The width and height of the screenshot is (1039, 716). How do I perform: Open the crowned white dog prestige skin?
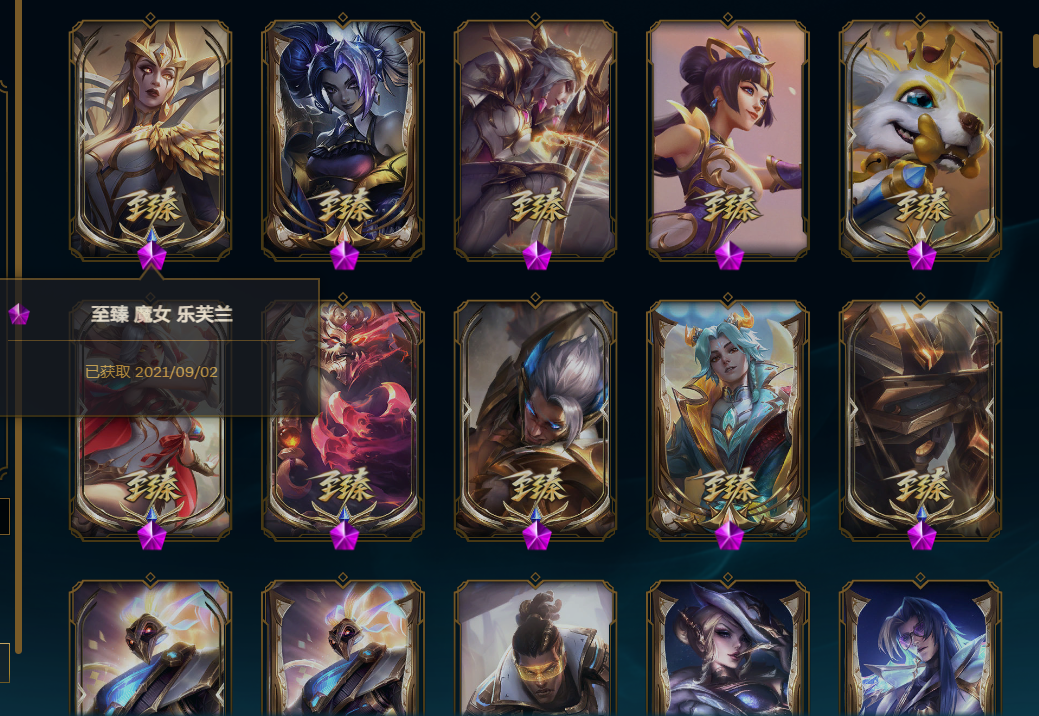(920, 139)
